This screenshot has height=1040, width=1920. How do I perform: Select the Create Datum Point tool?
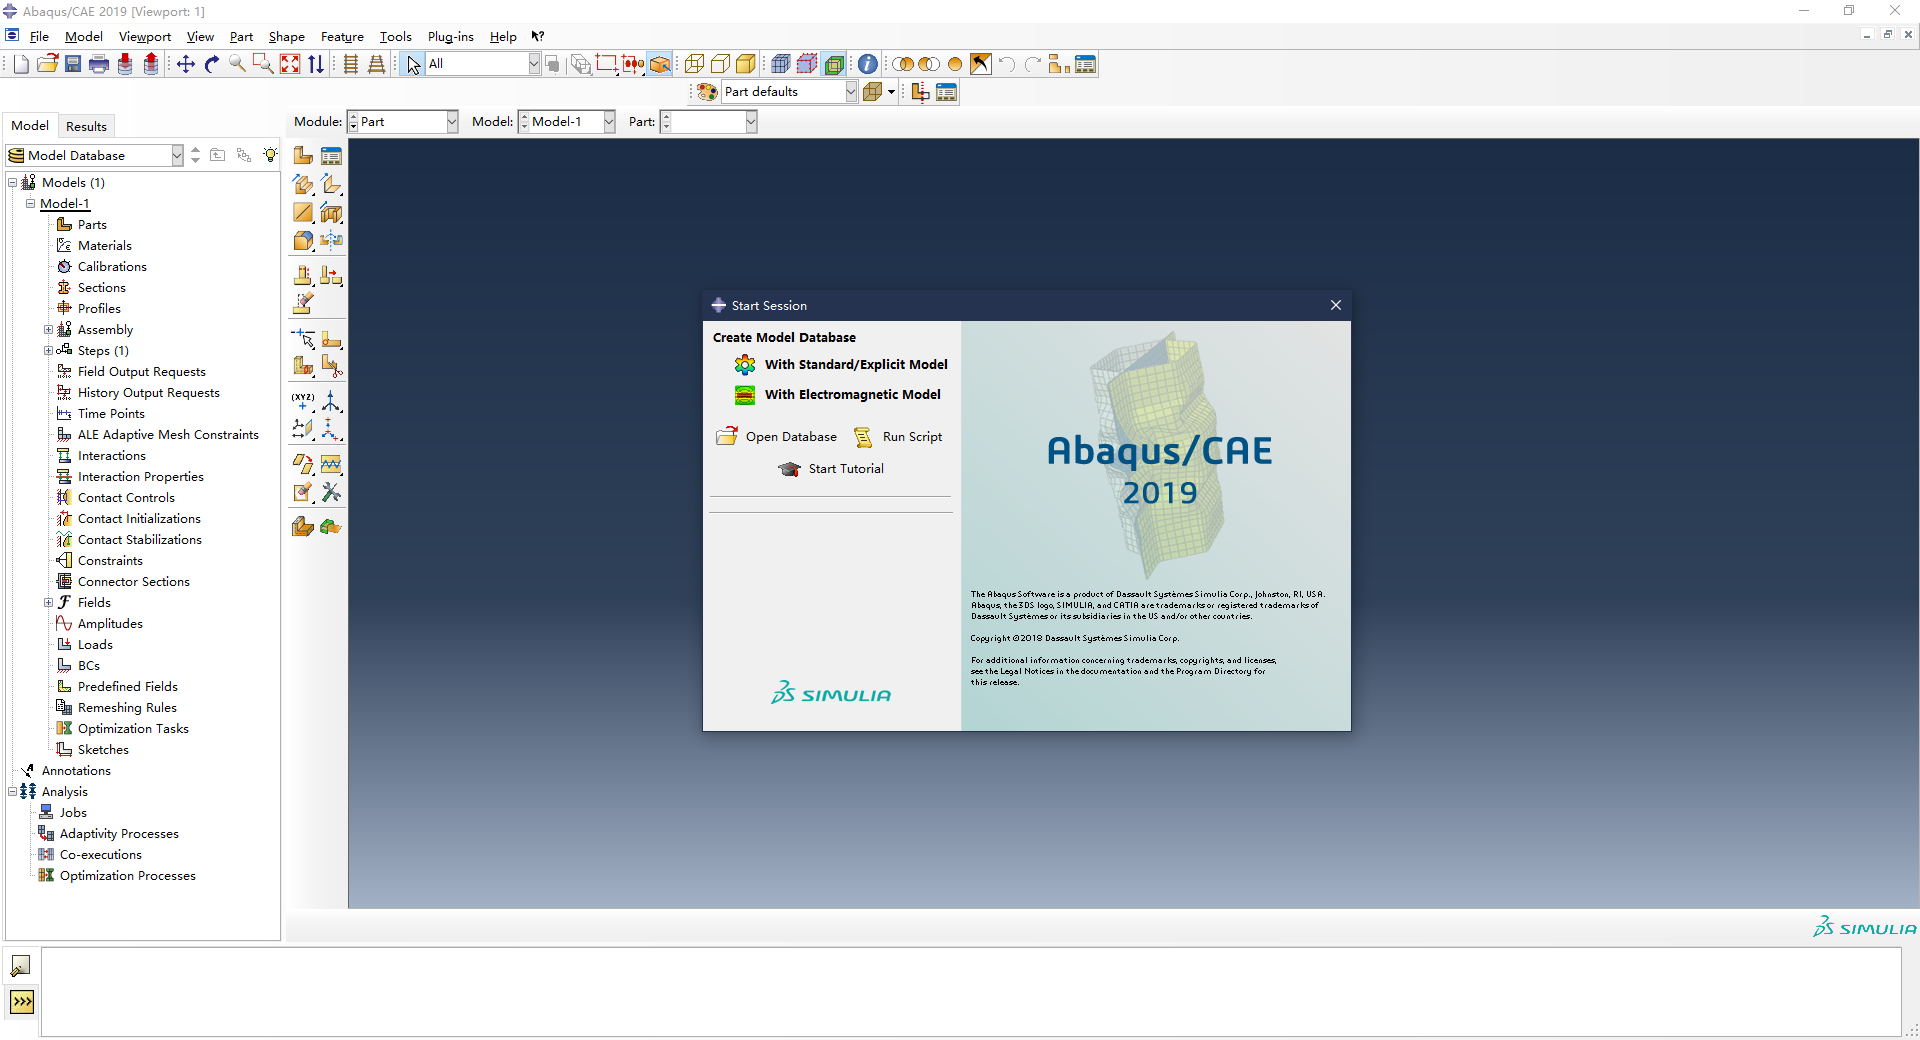pyautogui.click(x=303, y=400)
